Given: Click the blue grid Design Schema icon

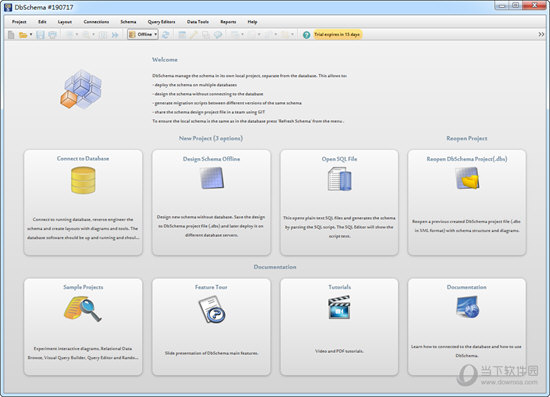Looking at the screenshot, I should tap(212, 178).
